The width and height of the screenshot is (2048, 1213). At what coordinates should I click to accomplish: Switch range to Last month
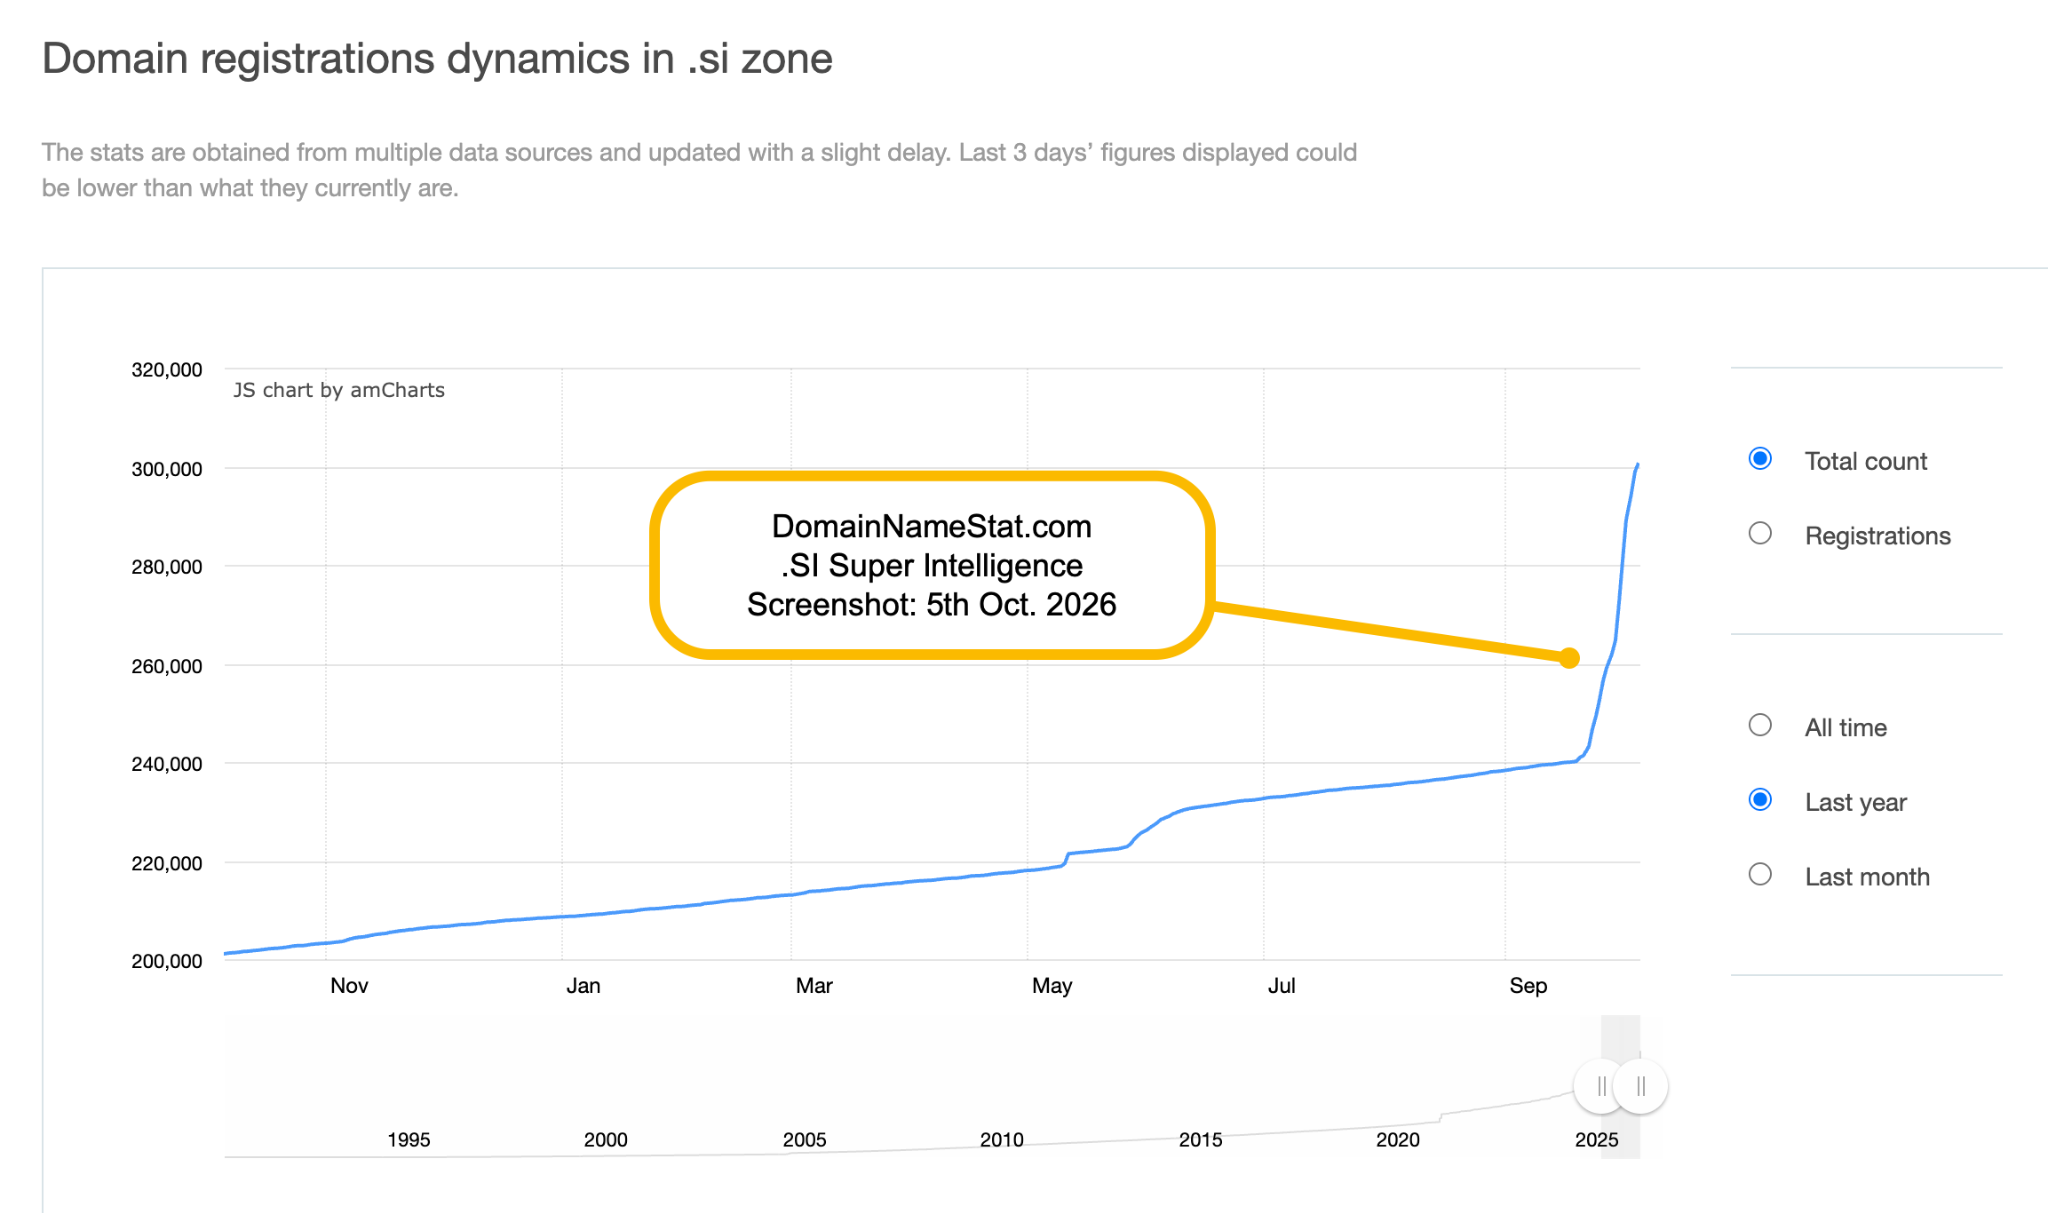[1760, 875]
